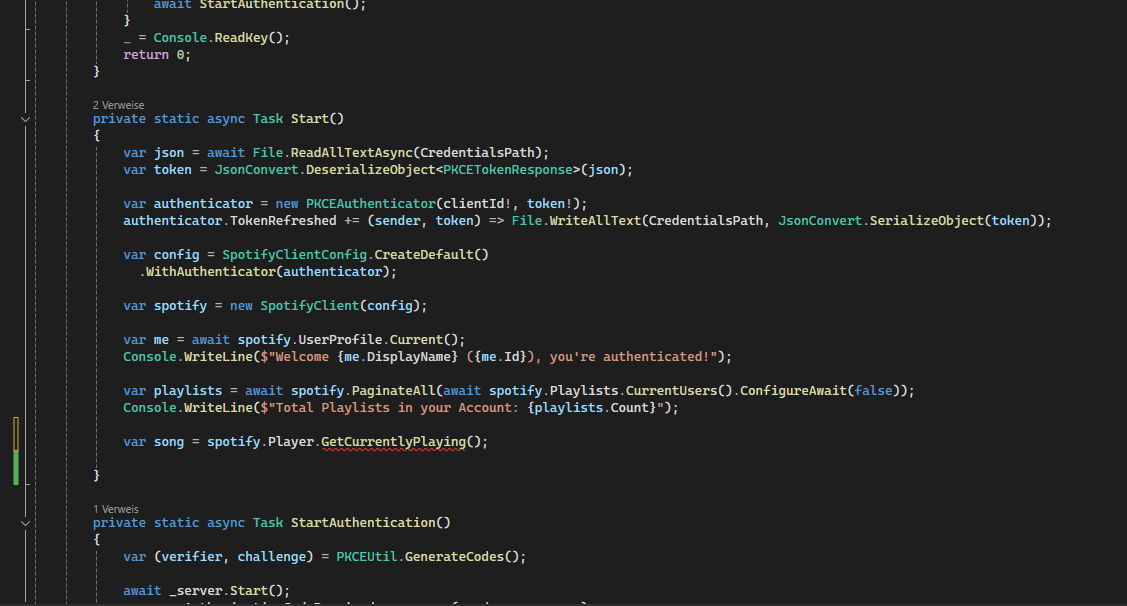Click the ReadKey method call
The height and width of the screenshot is (606, 1127).
[x=241, y=37]
